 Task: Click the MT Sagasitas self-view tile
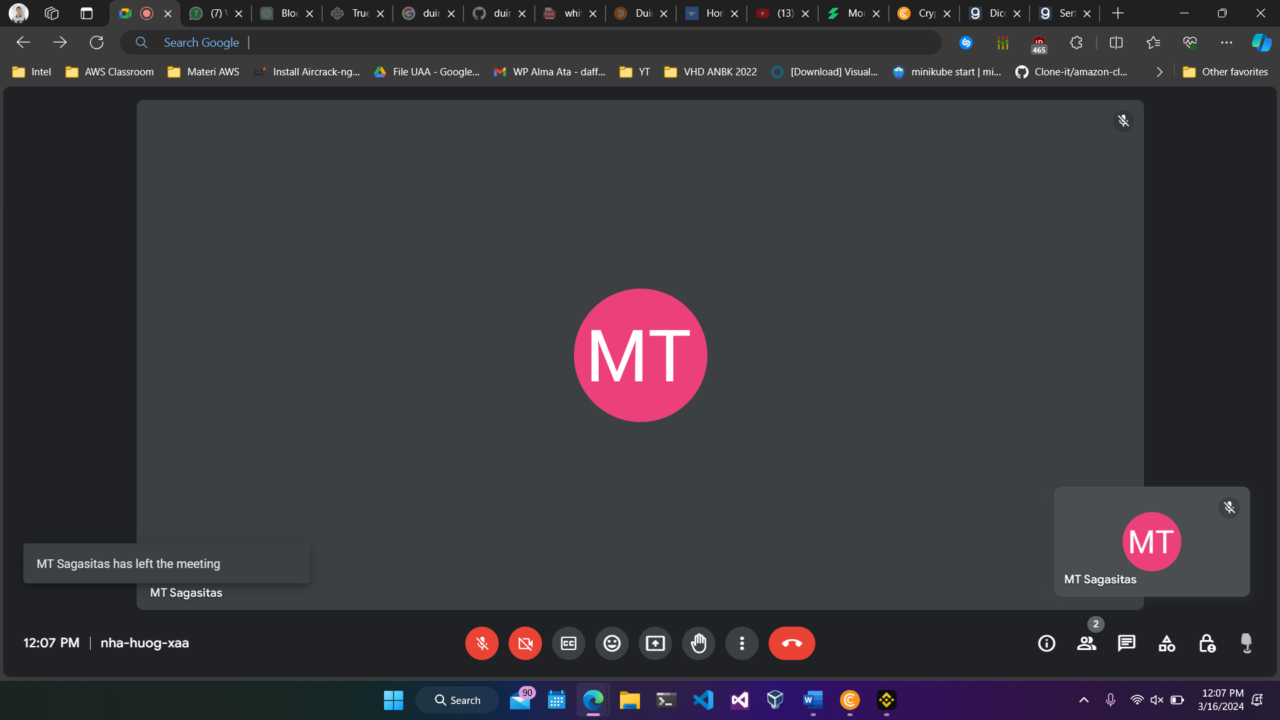pos(1151,541)
